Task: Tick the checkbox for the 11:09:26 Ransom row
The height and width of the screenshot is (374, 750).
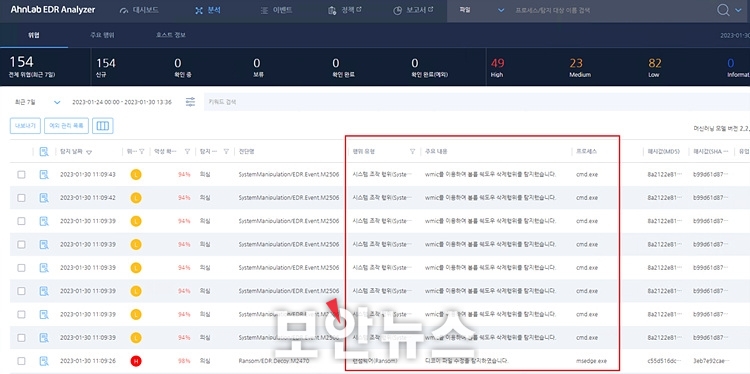Action: (x=22, y=361)
